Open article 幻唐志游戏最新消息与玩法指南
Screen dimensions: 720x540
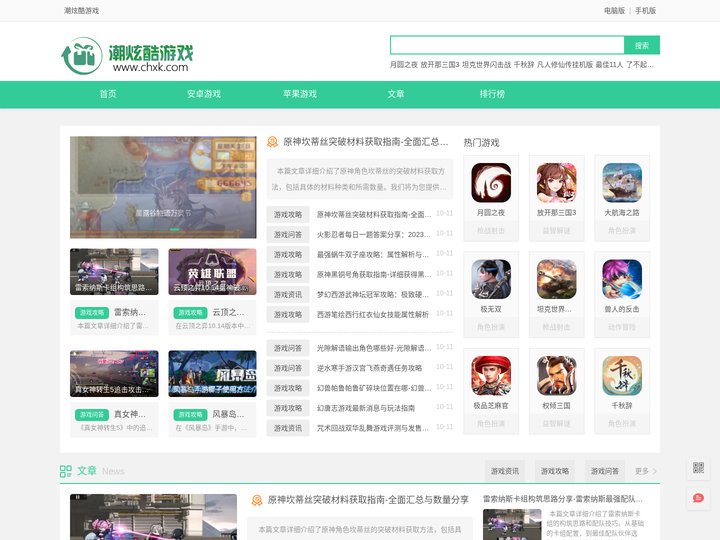coord(366,408)
